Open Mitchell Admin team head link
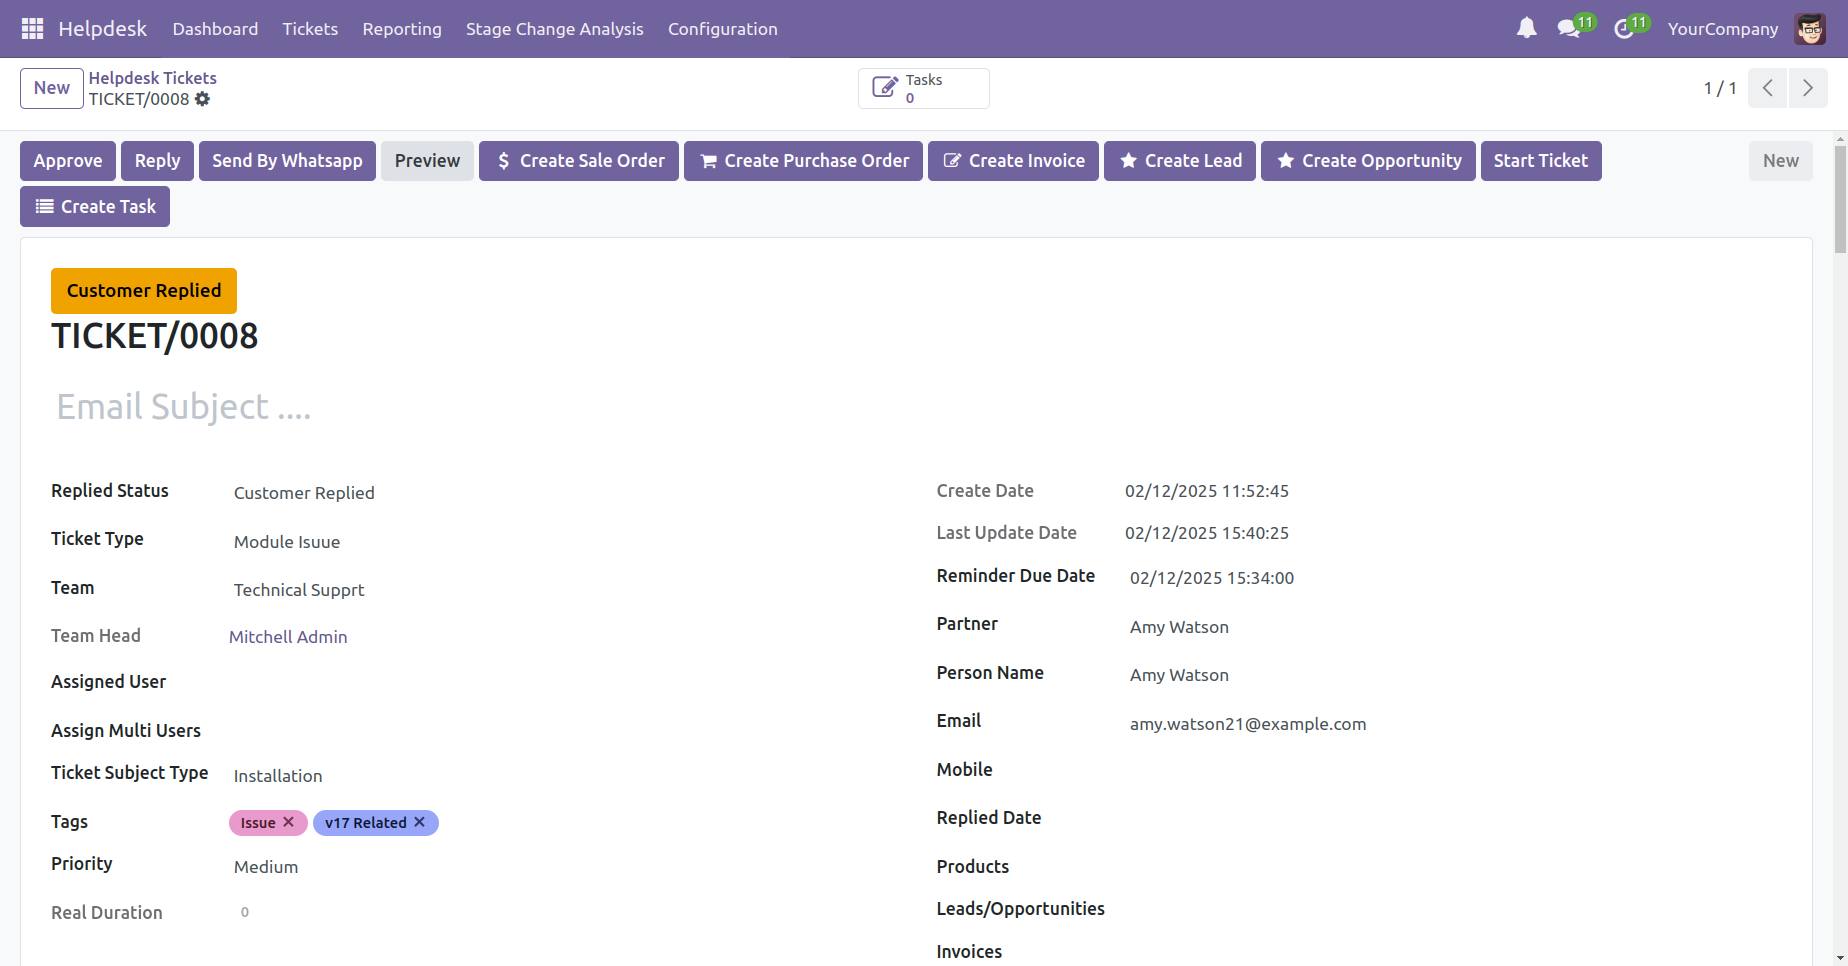This screenshot has width=1848, height=966. 288,637
